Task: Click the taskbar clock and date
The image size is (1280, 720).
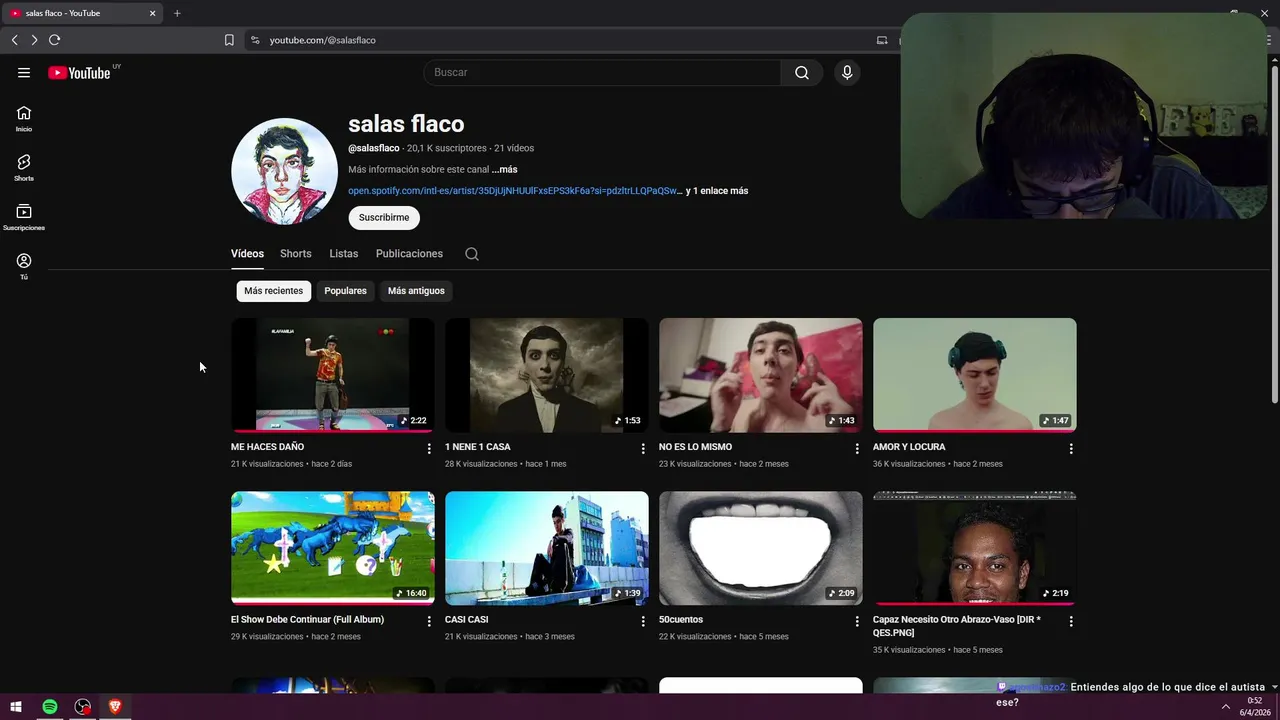Action: [1255, 707]
